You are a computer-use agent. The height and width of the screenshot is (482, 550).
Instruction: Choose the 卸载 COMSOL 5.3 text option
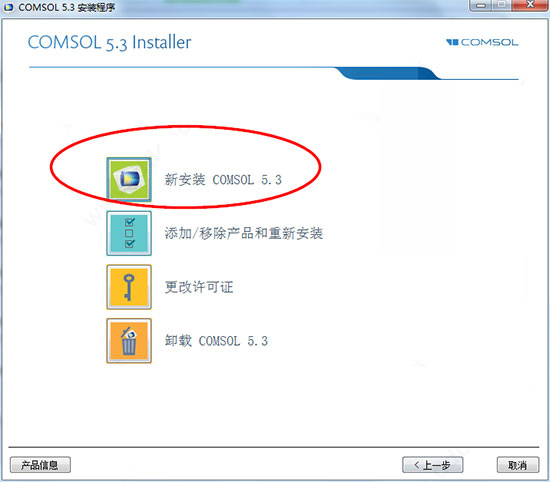(x=216, y=341)
